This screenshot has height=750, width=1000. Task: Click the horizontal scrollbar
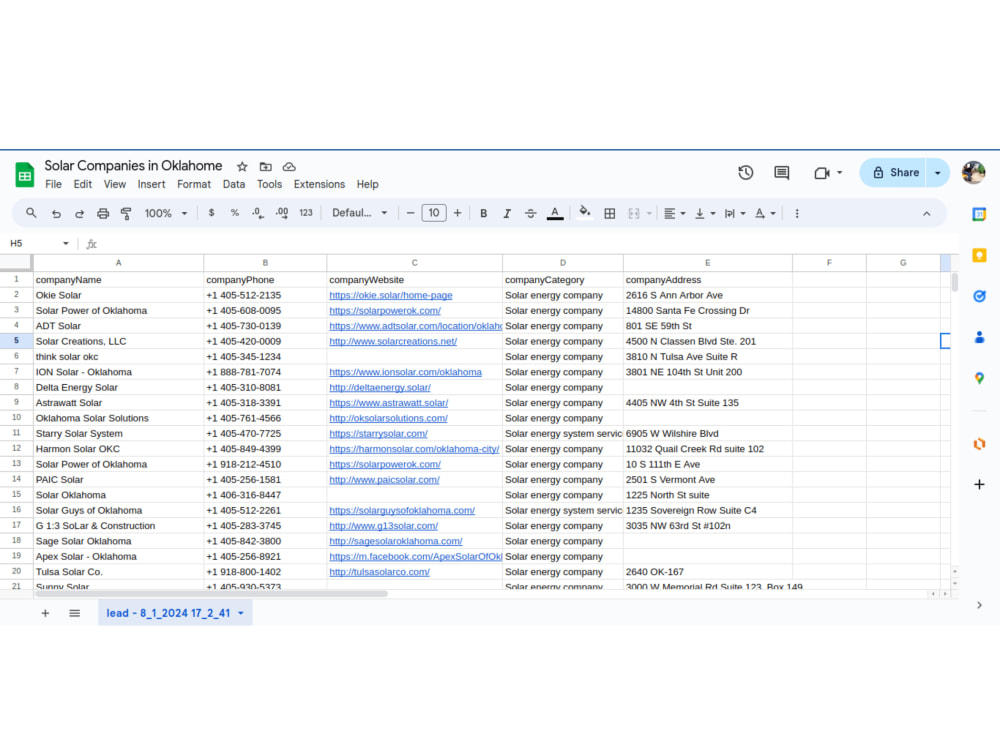(211, 594)
